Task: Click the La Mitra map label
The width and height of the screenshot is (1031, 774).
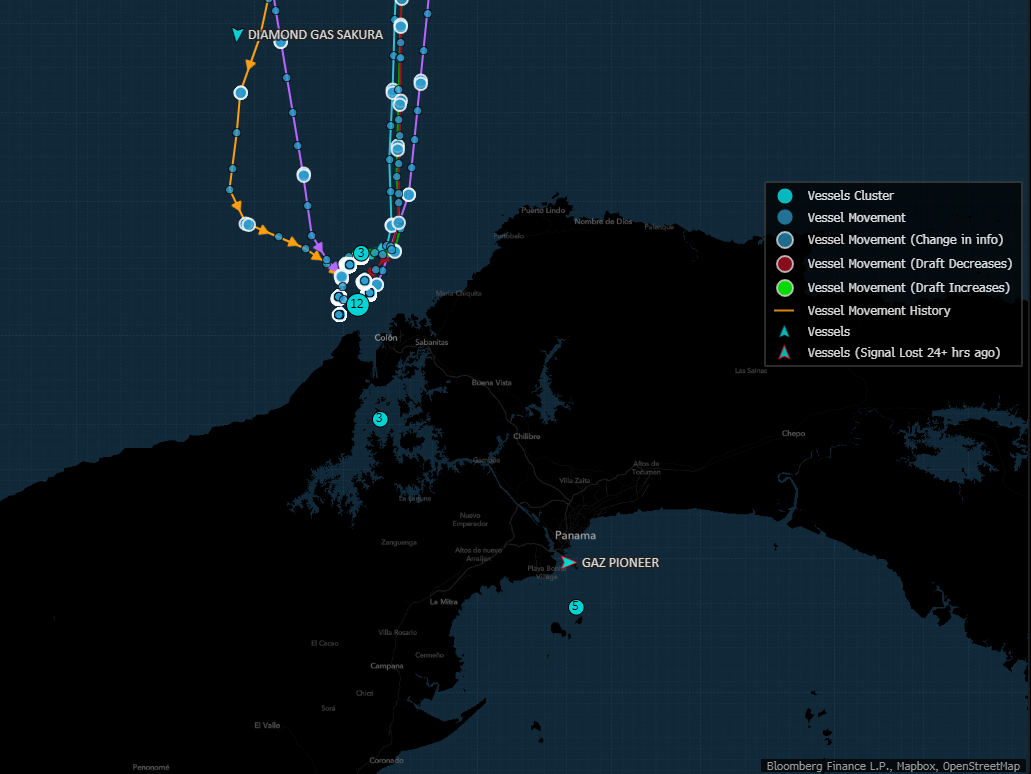Action: pos(443,602)
